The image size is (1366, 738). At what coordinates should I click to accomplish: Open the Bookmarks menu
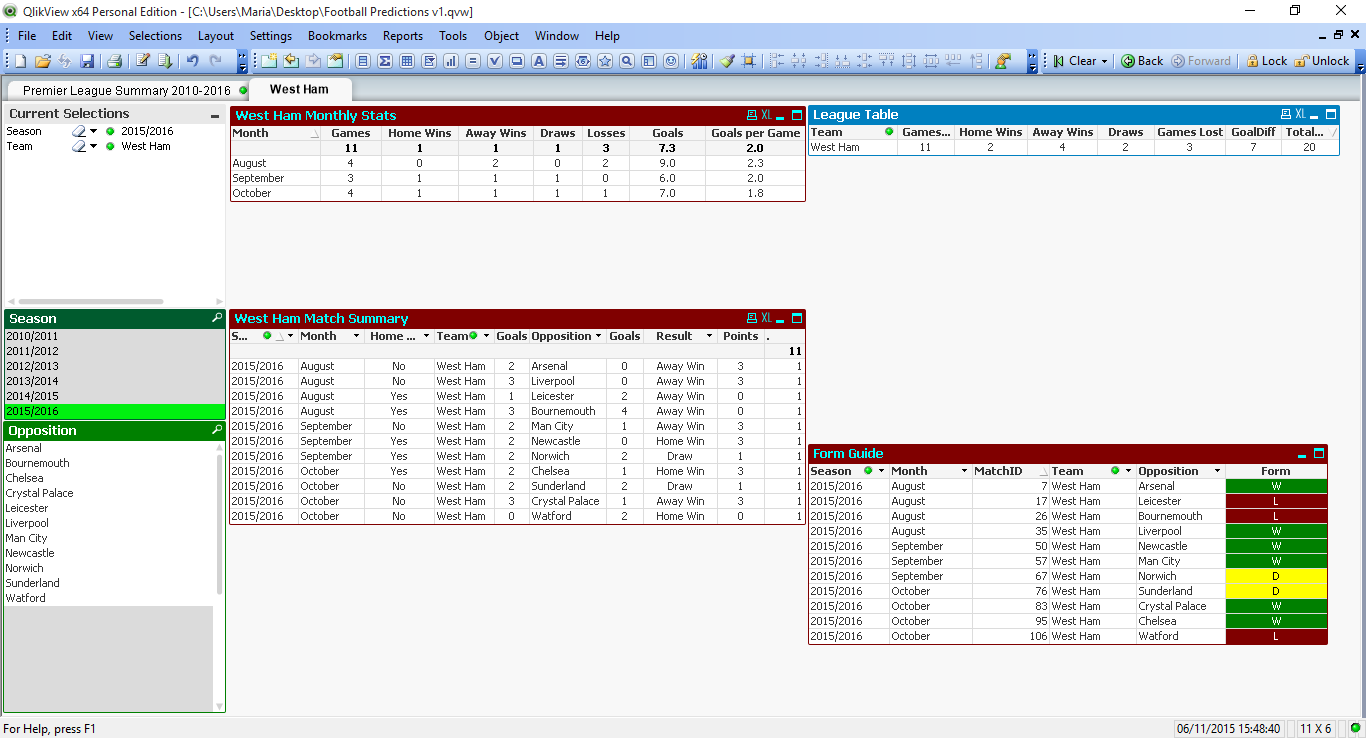click(337, 36)
